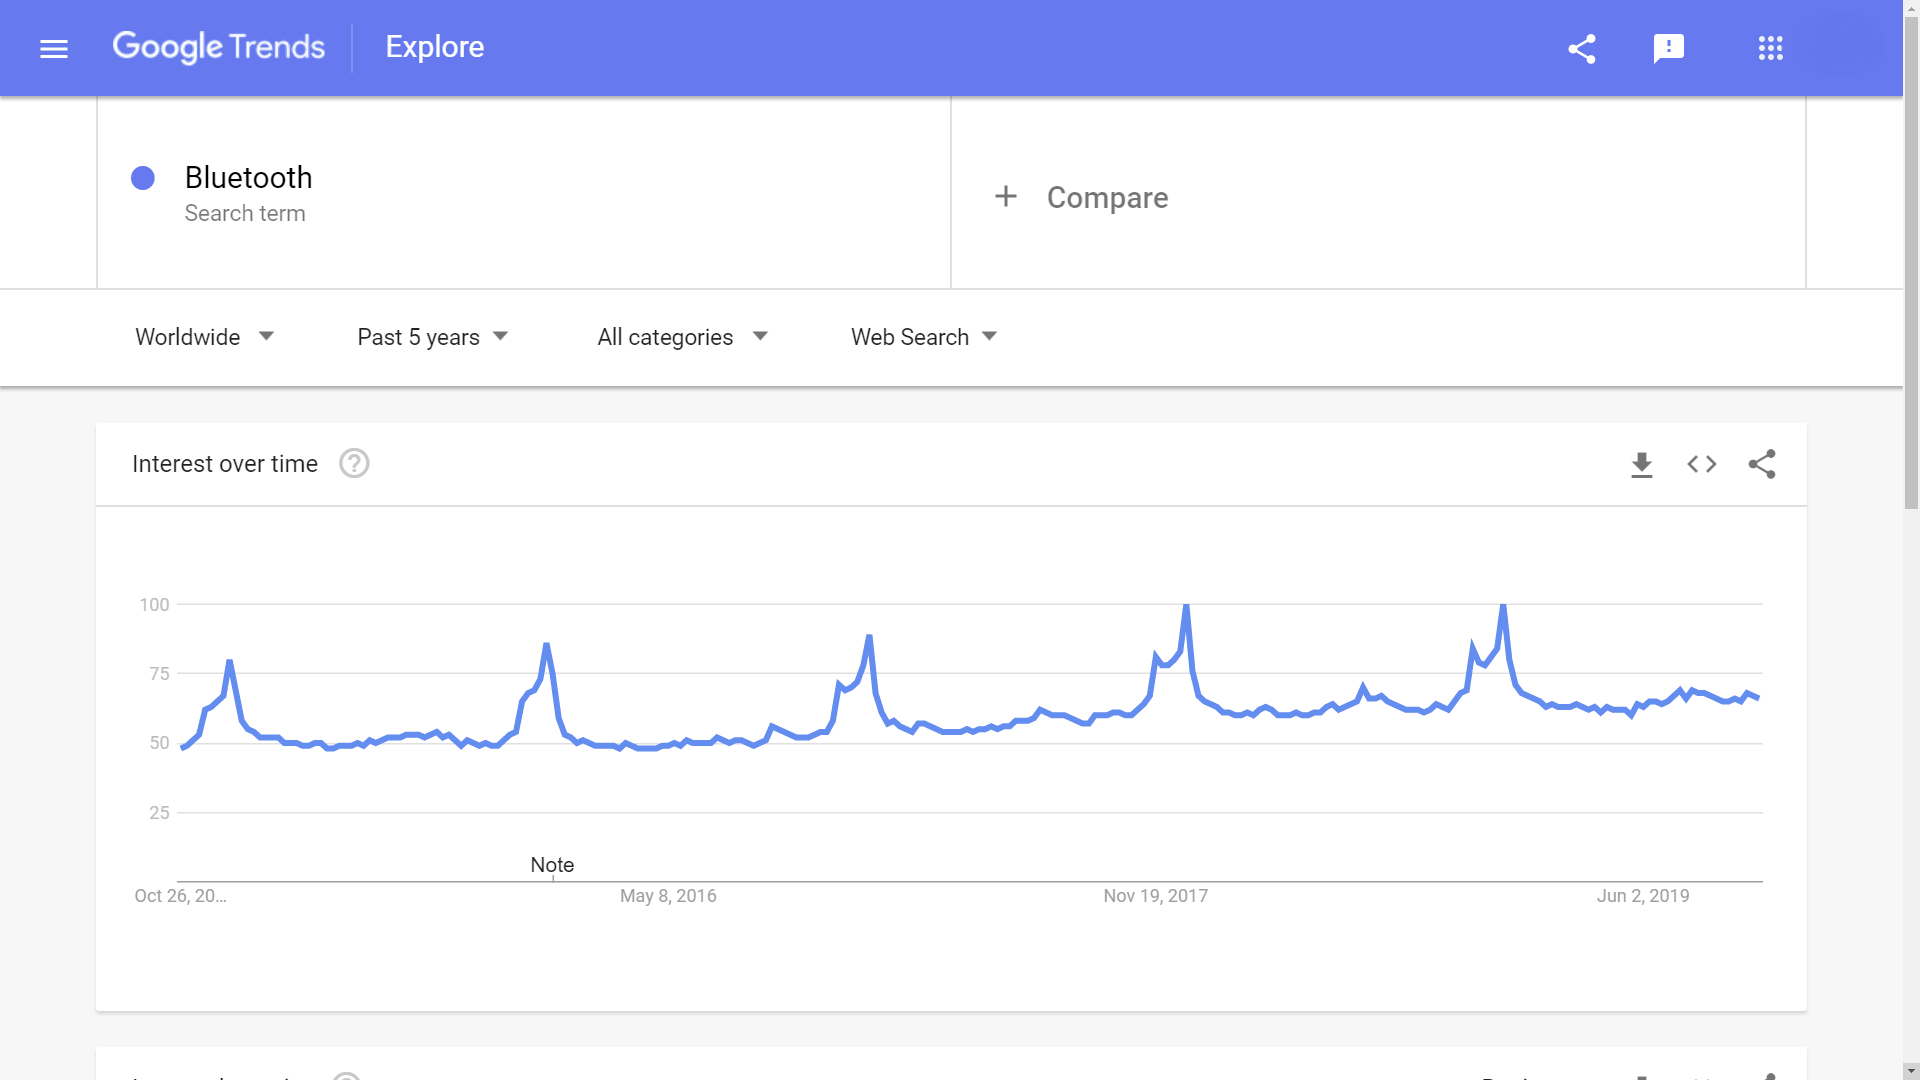Open the Past 5 years dropdown

point(433,338)
